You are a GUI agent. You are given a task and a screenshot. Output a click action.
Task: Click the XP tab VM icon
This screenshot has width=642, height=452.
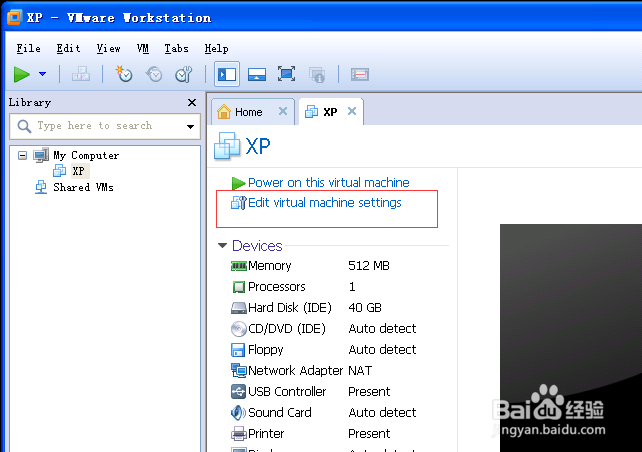point(312,111)
